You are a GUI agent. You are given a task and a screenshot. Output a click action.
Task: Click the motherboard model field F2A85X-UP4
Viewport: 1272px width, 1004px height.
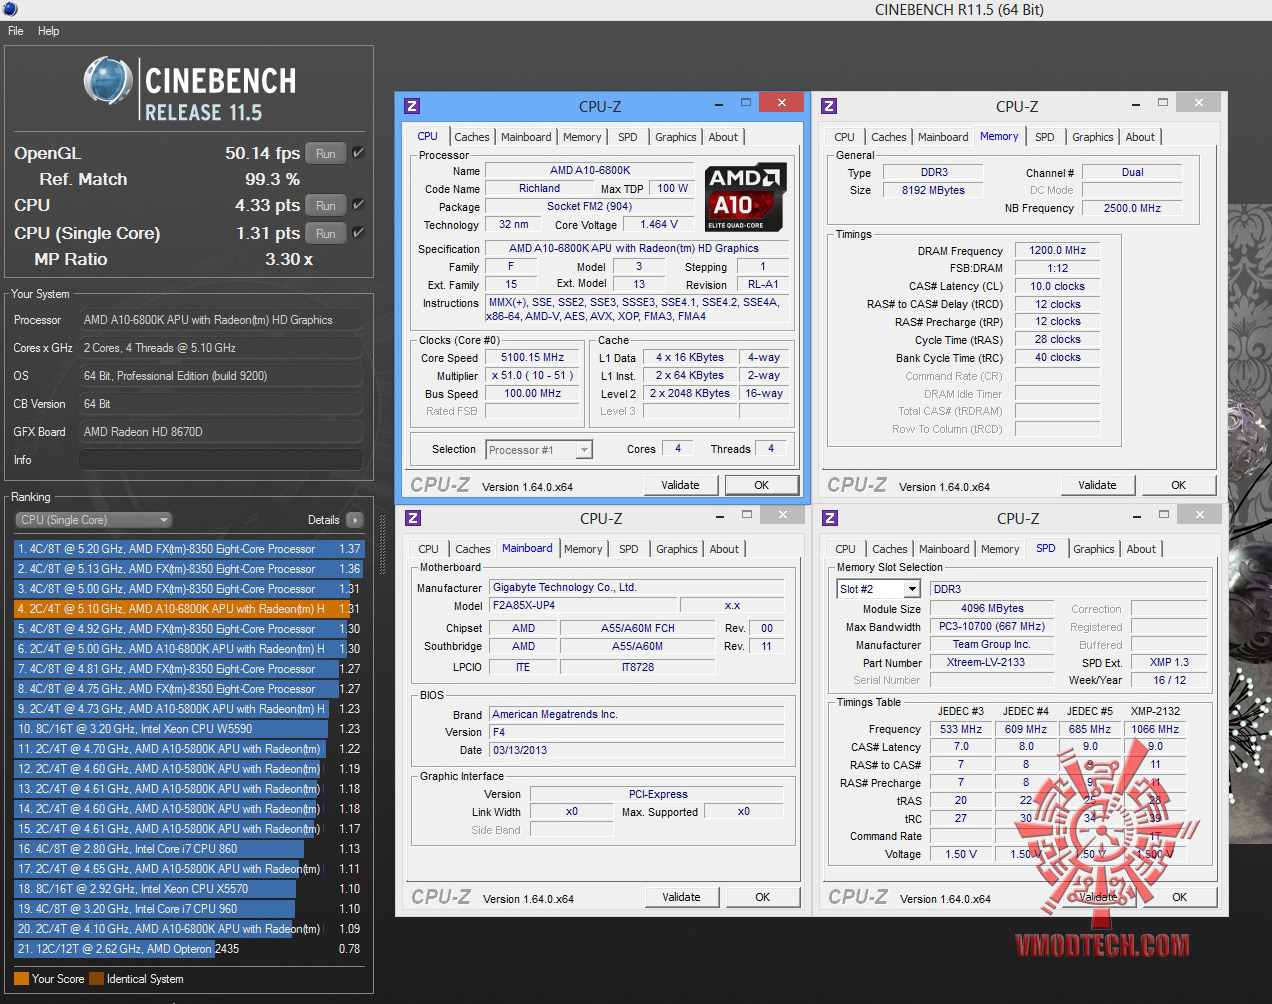coord(582,605)
